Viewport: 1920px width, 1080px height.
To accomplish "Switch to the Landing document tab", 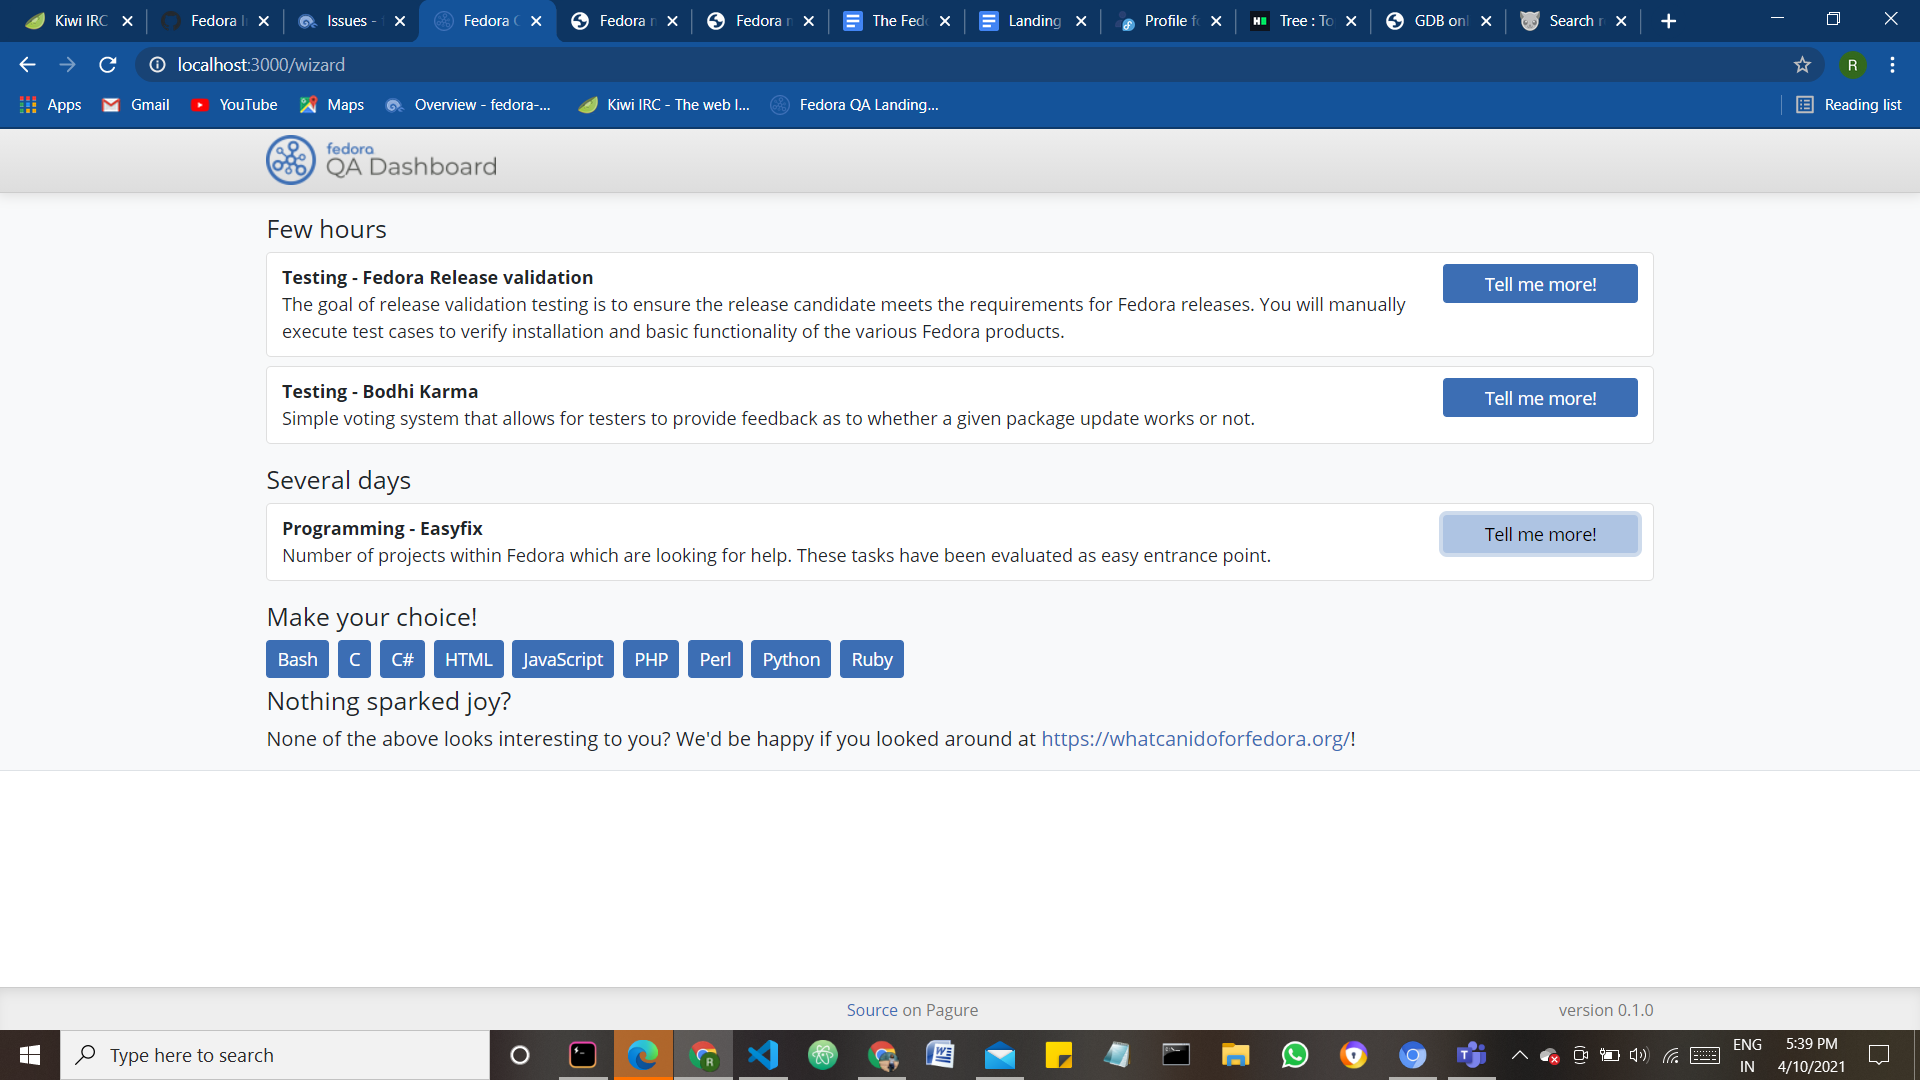I will (1033, 21).
